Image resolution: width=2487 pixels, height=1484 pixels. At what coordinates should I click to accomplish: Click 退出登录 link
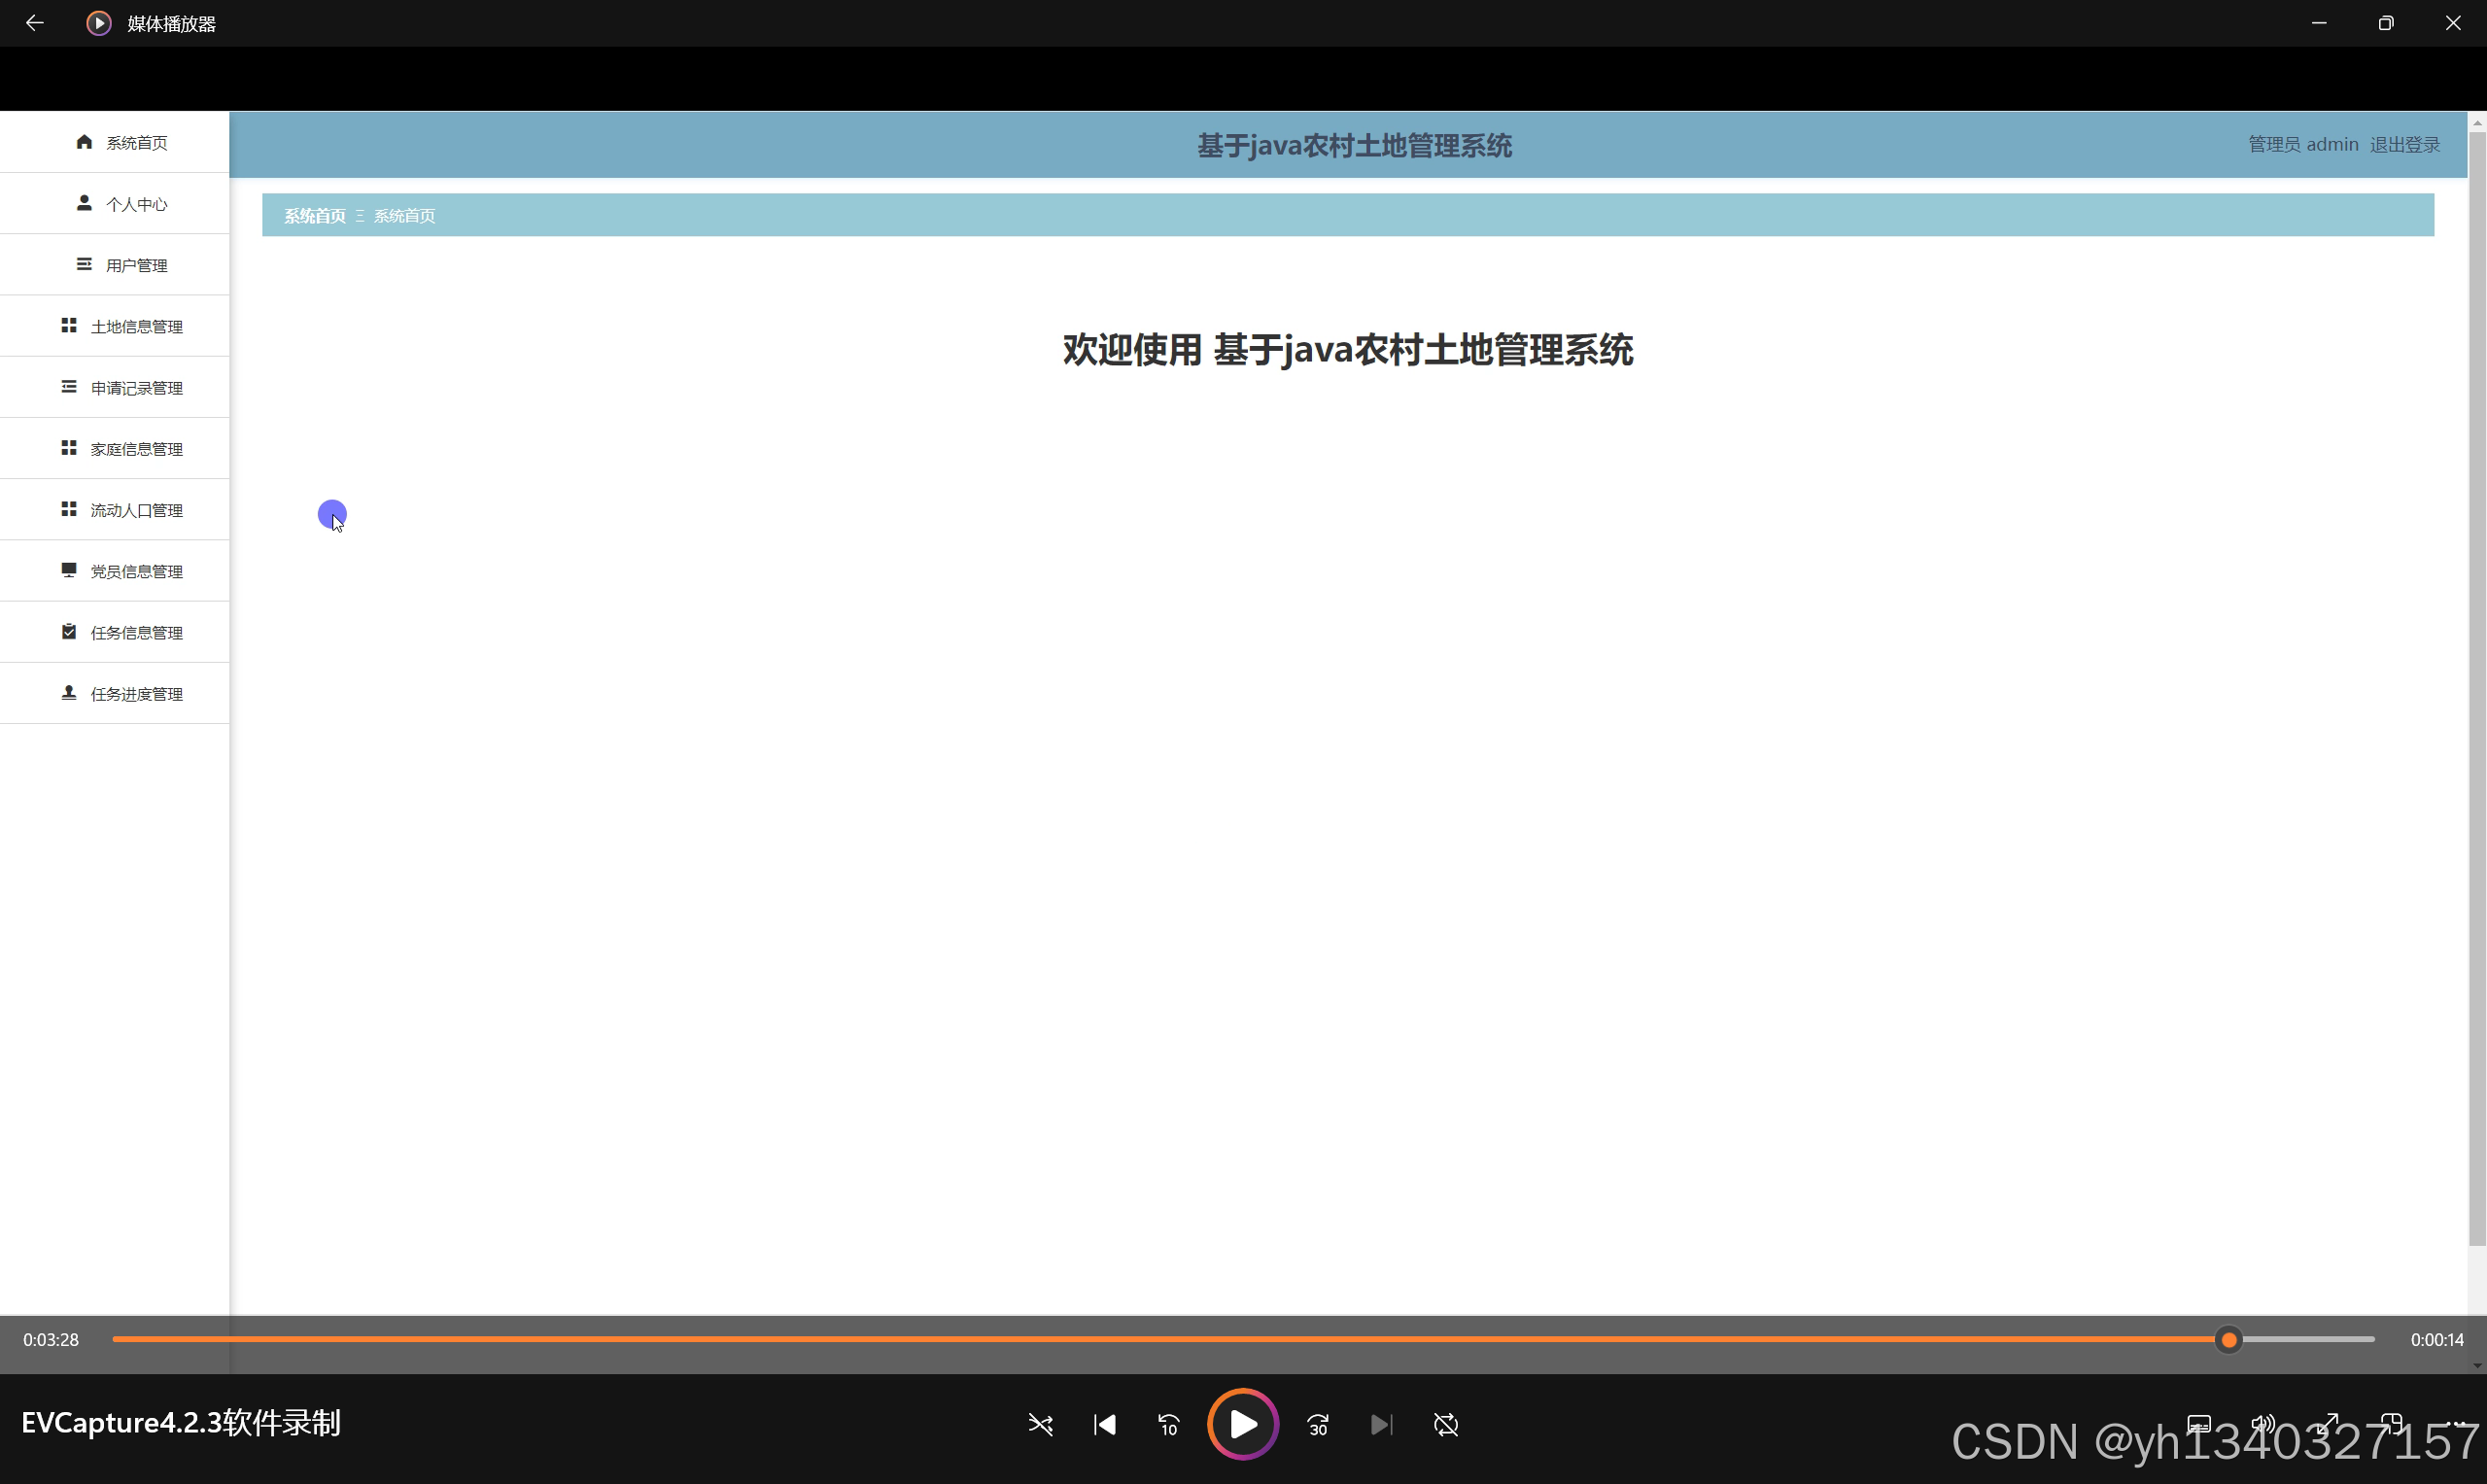[2404, 145]
